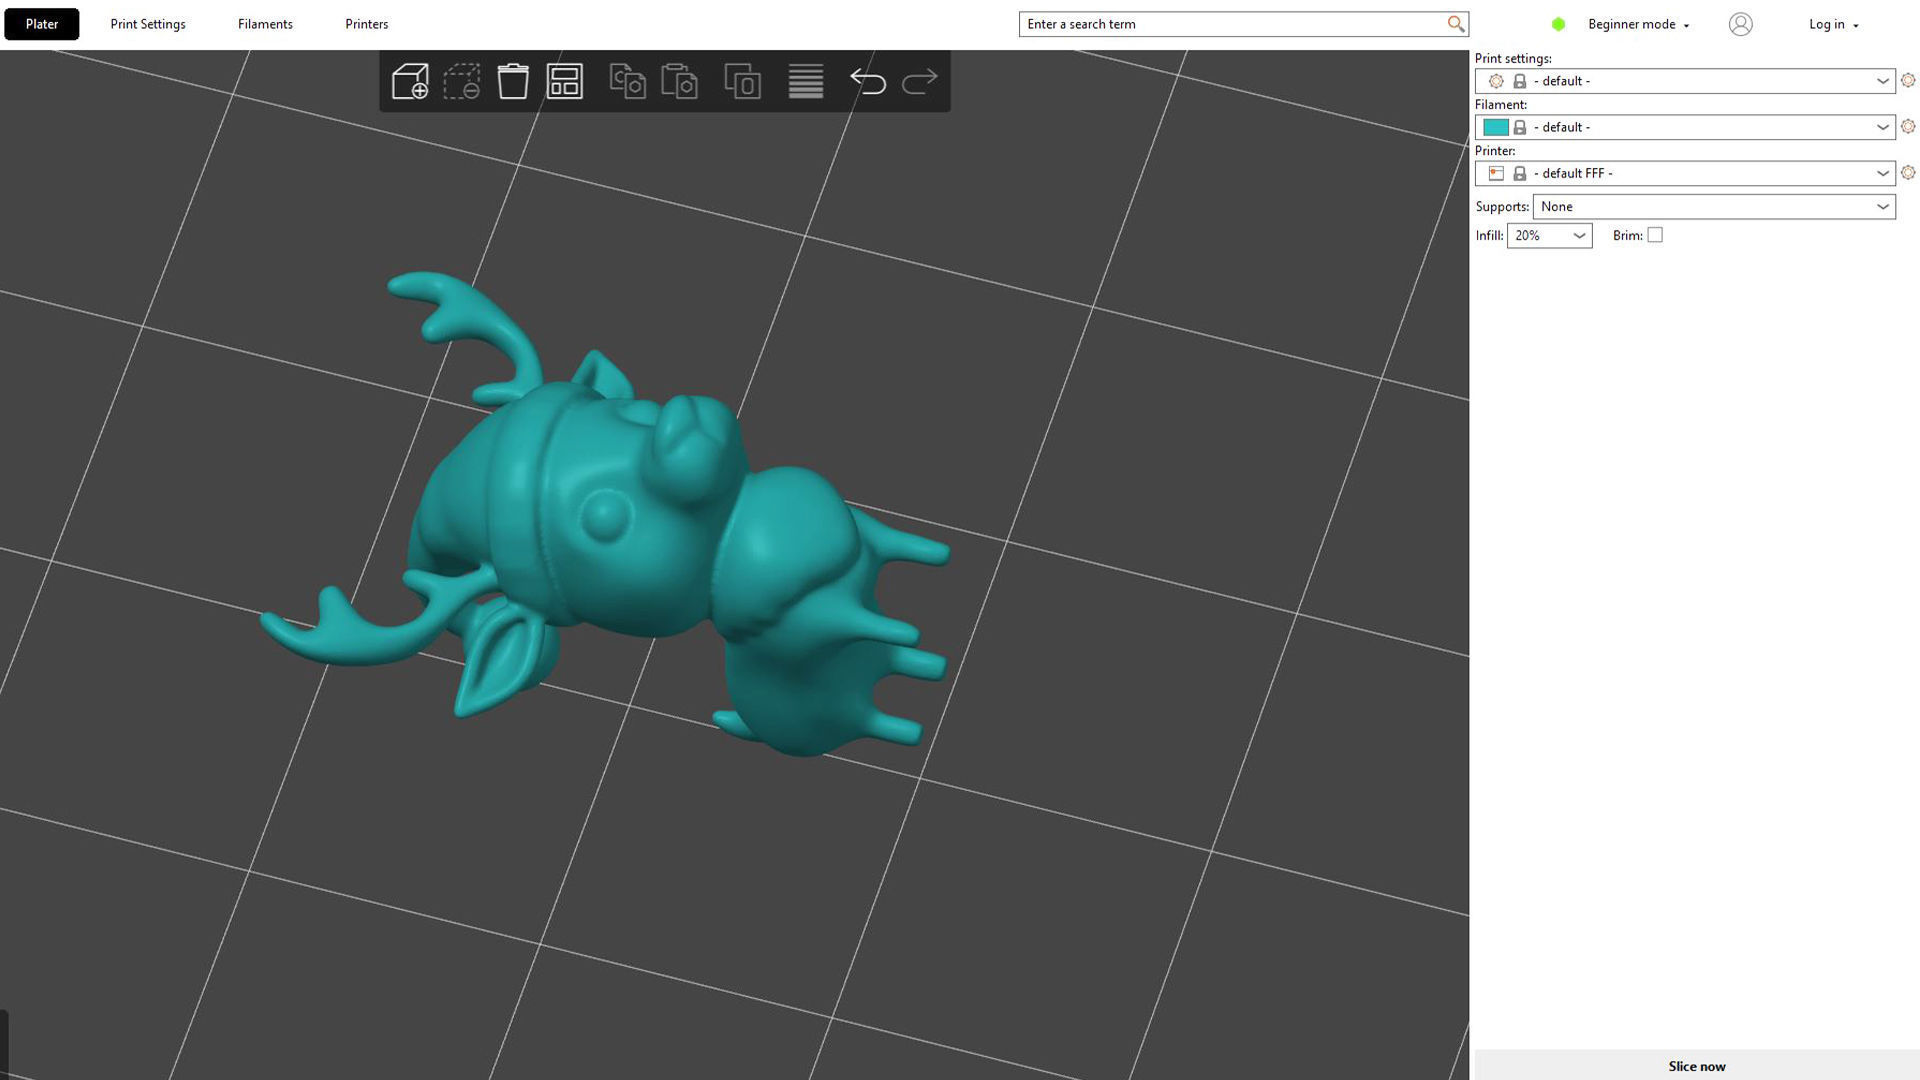Viewport: 1920px width, 1080px height.
Task: Switch to the Printers tab
Action: click(x=367, y=24)
